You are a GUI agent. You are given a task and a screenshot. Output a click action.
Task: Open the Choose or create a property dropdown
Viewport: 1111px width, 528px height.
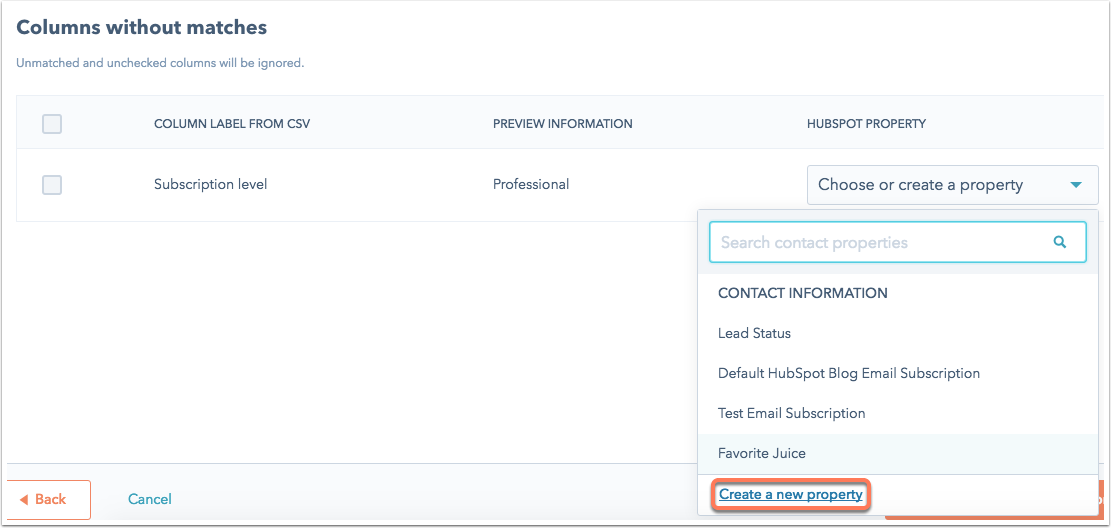952,185
